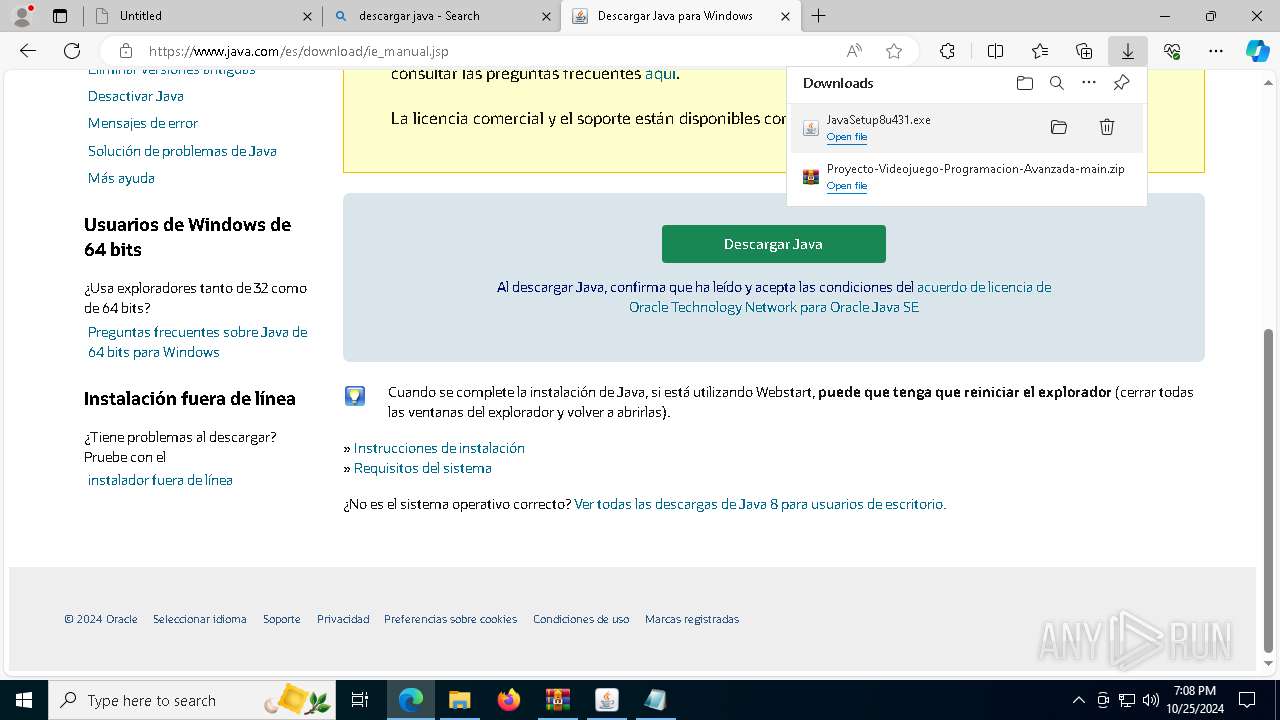Viewport: 1280px width, 720px height.
Task: Open Settings and more ellipsis
Action: pos(1216,51)
